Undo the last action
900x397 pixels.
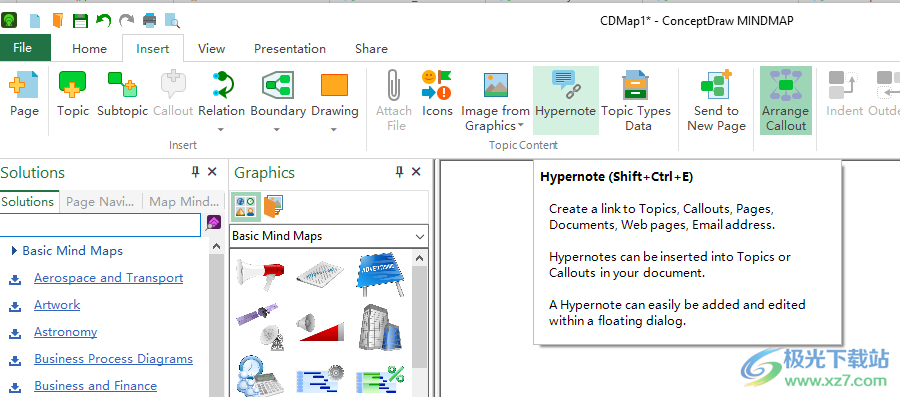(103, 21)
